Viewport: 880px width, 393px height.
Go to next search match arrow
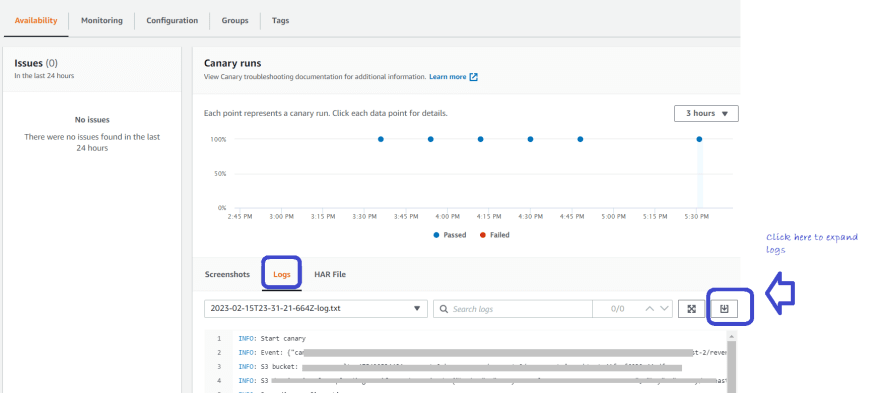click(x=664, y=309)
